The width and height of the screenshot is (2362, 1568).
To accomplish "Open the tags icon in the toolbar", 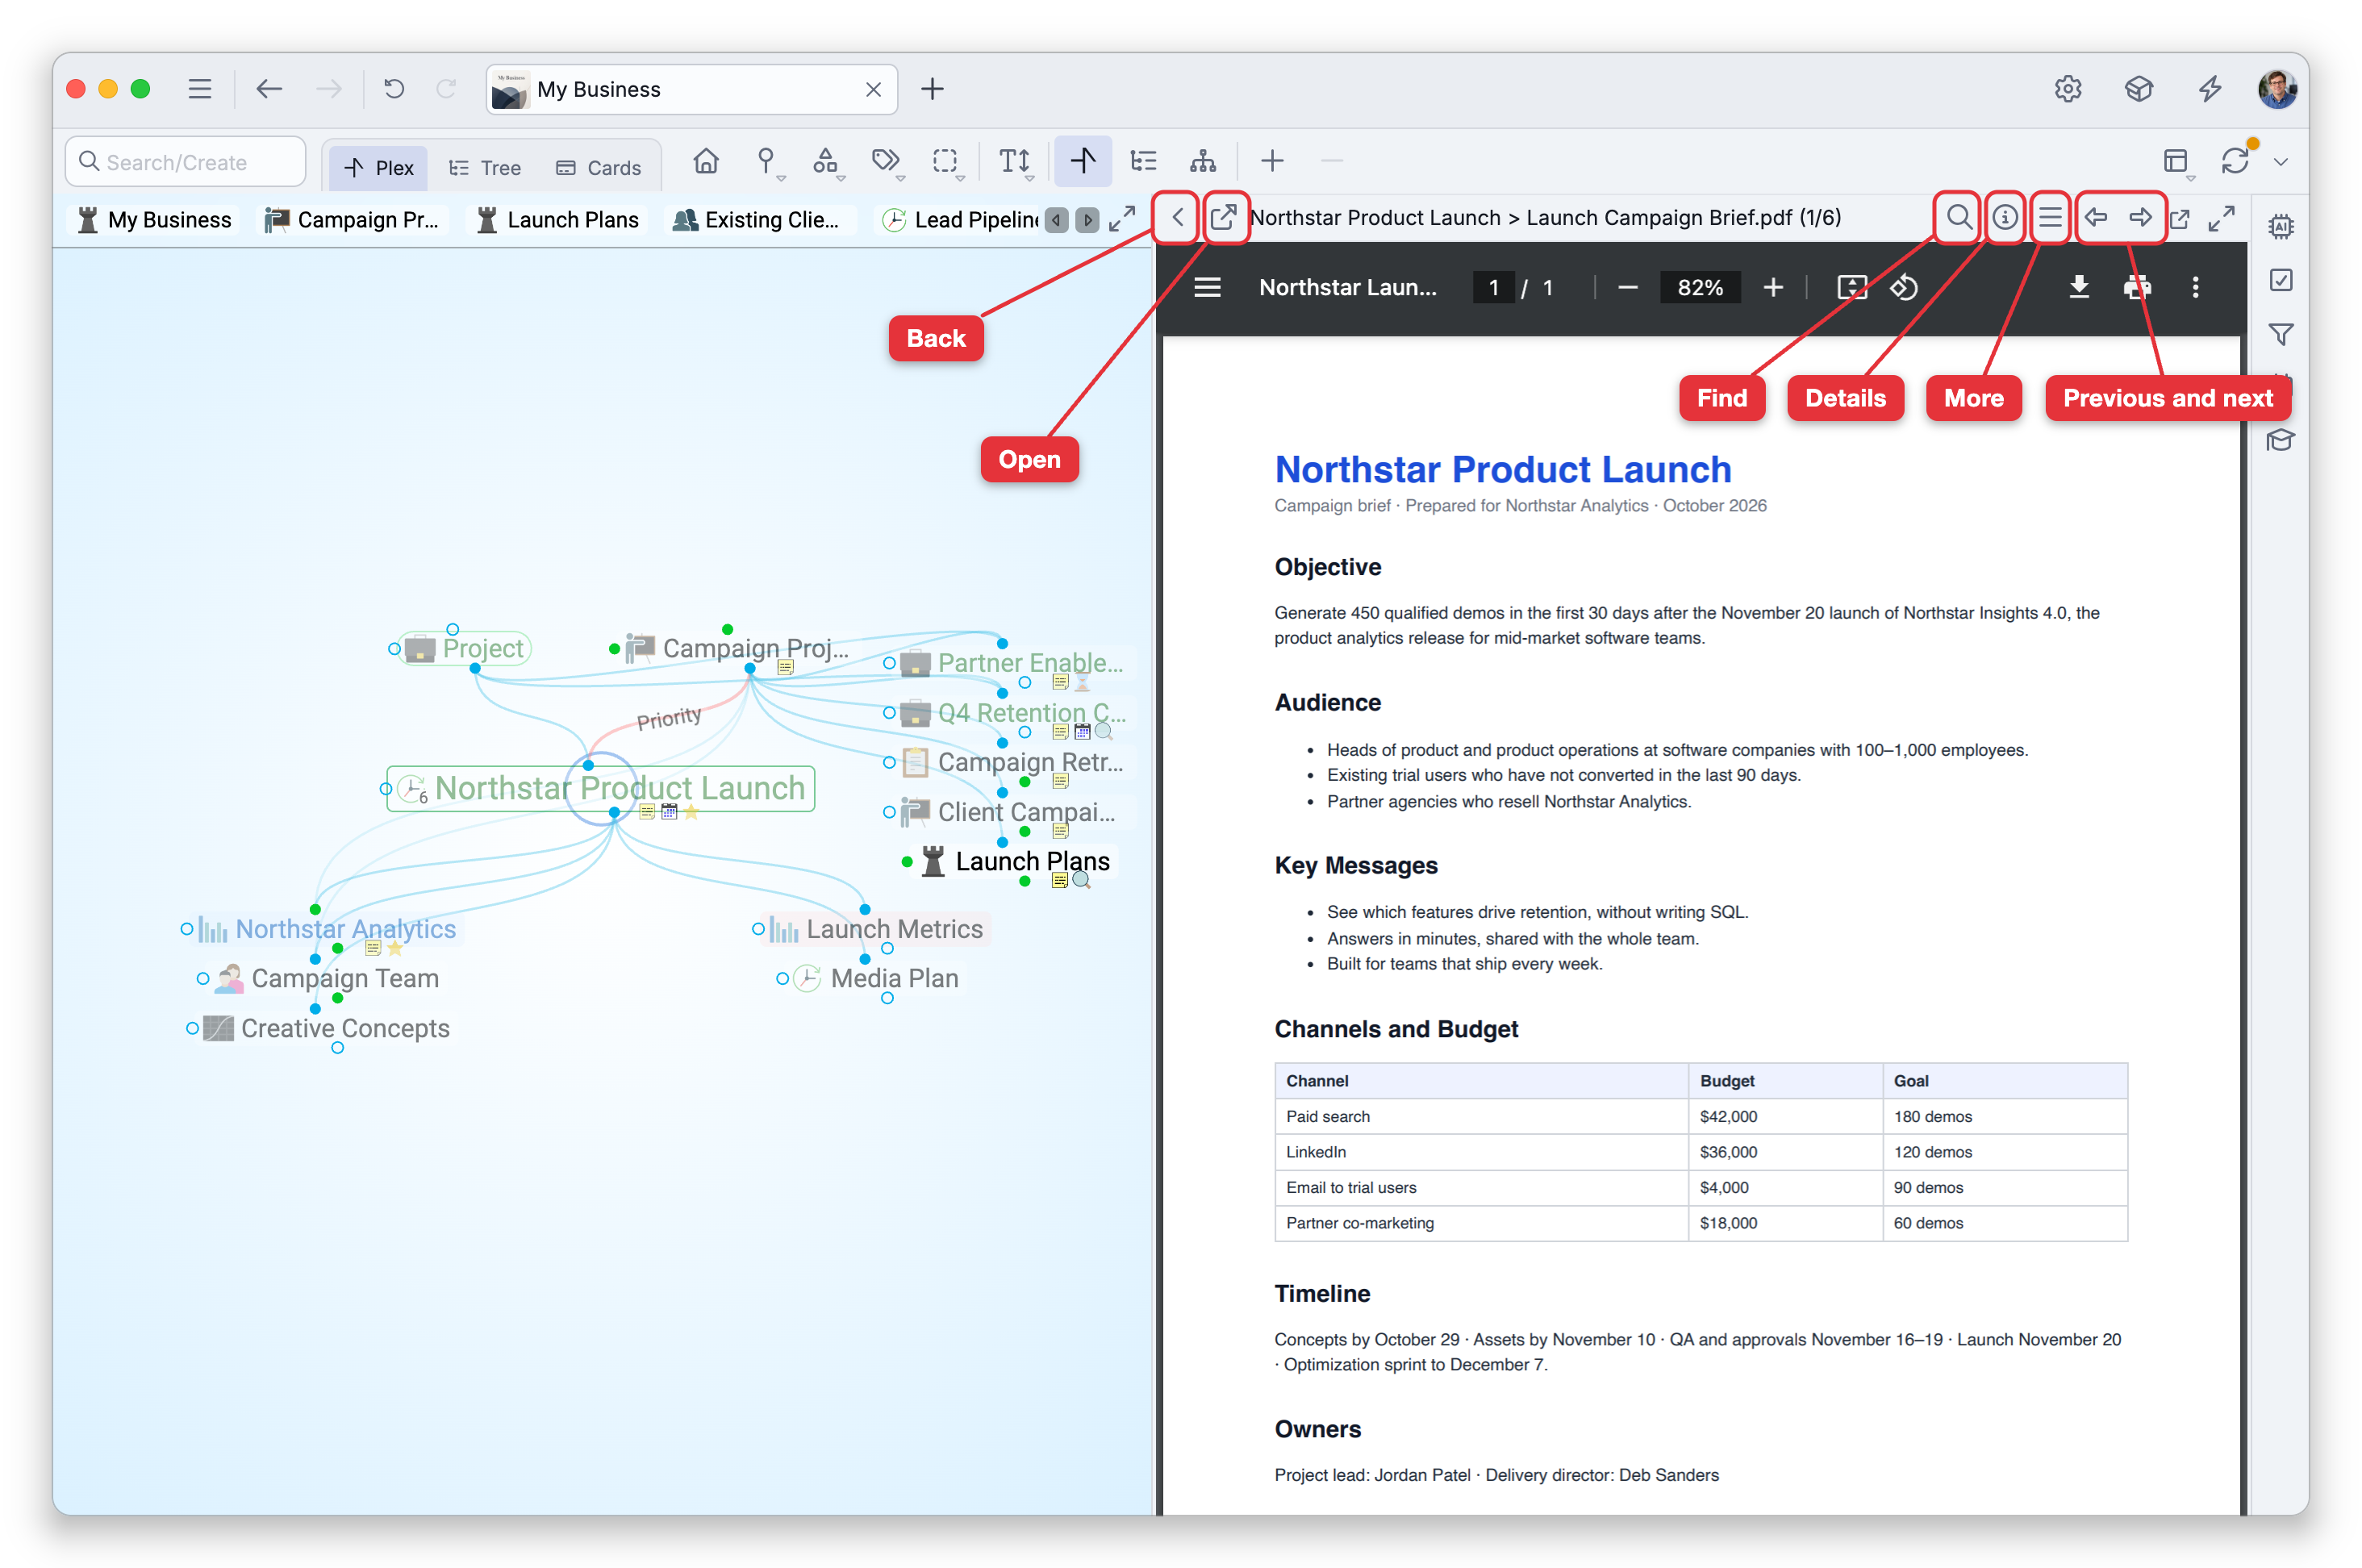I will [886, 161].
